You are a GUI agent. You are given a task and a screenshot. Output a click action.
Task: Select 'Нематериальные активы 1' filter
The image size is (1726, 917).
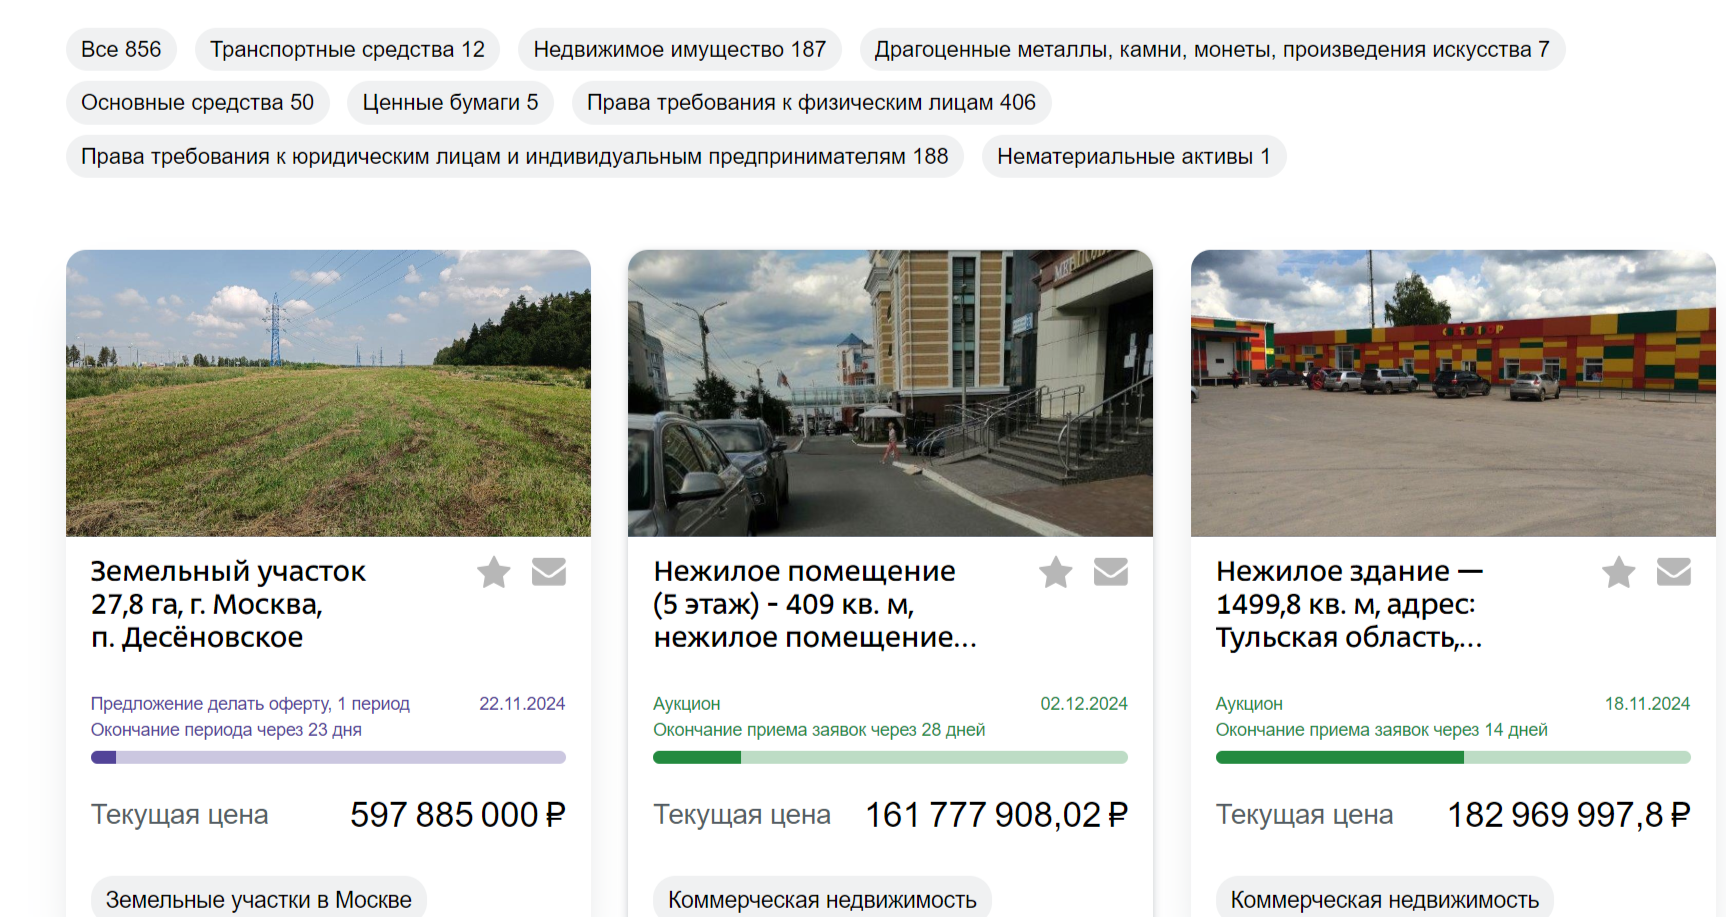(x=1133, y=157)
